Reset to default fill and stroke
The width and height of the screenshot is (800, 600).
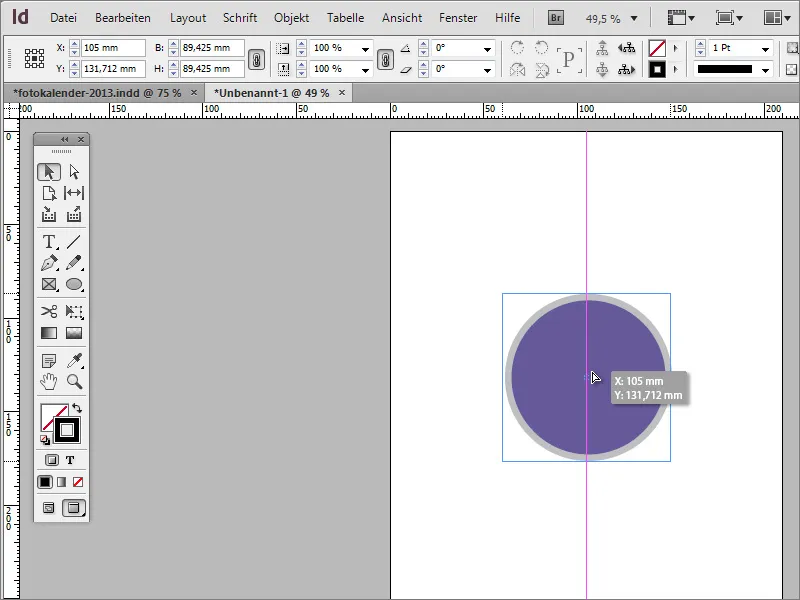45,440
